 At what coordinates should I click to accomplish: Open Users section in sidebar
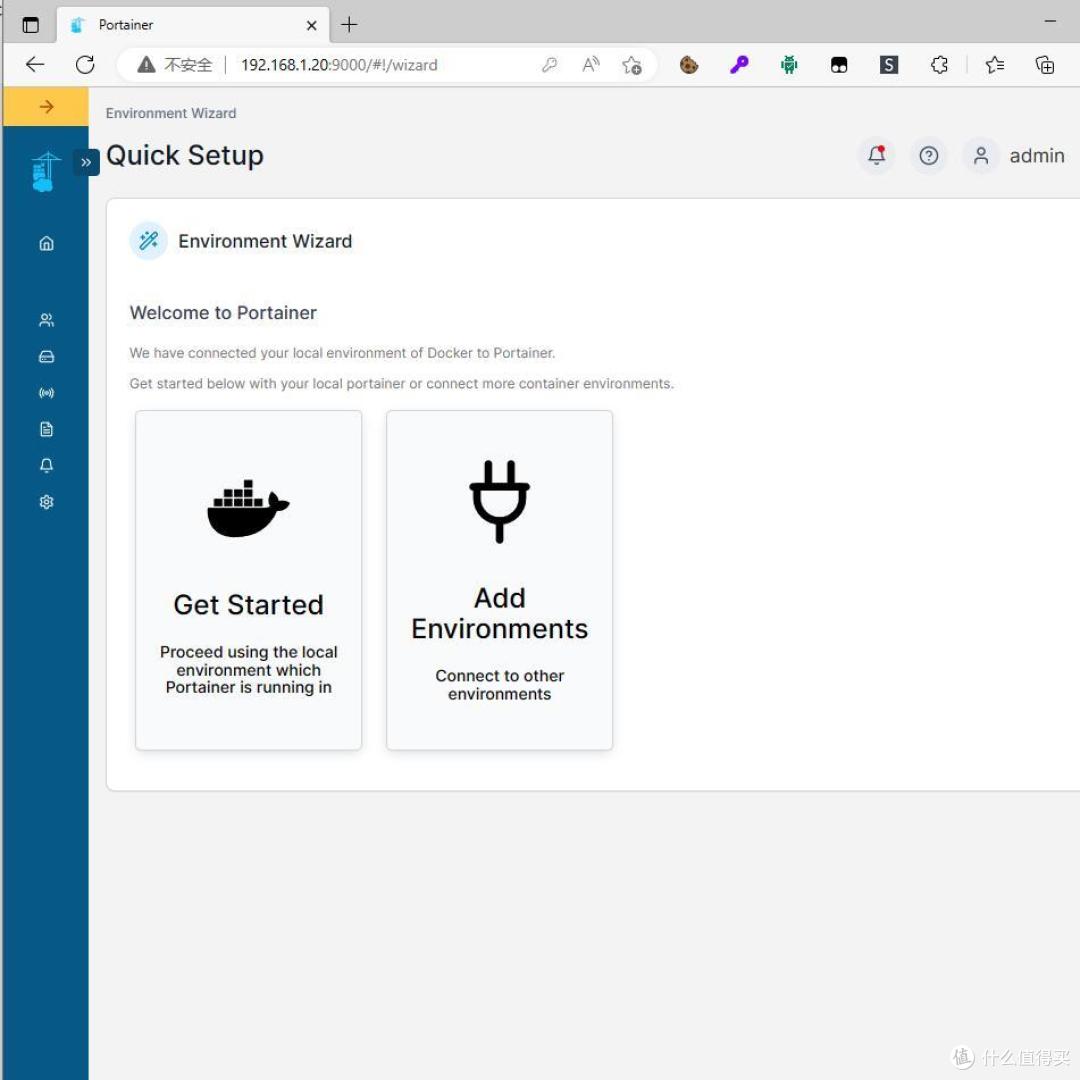46,320
